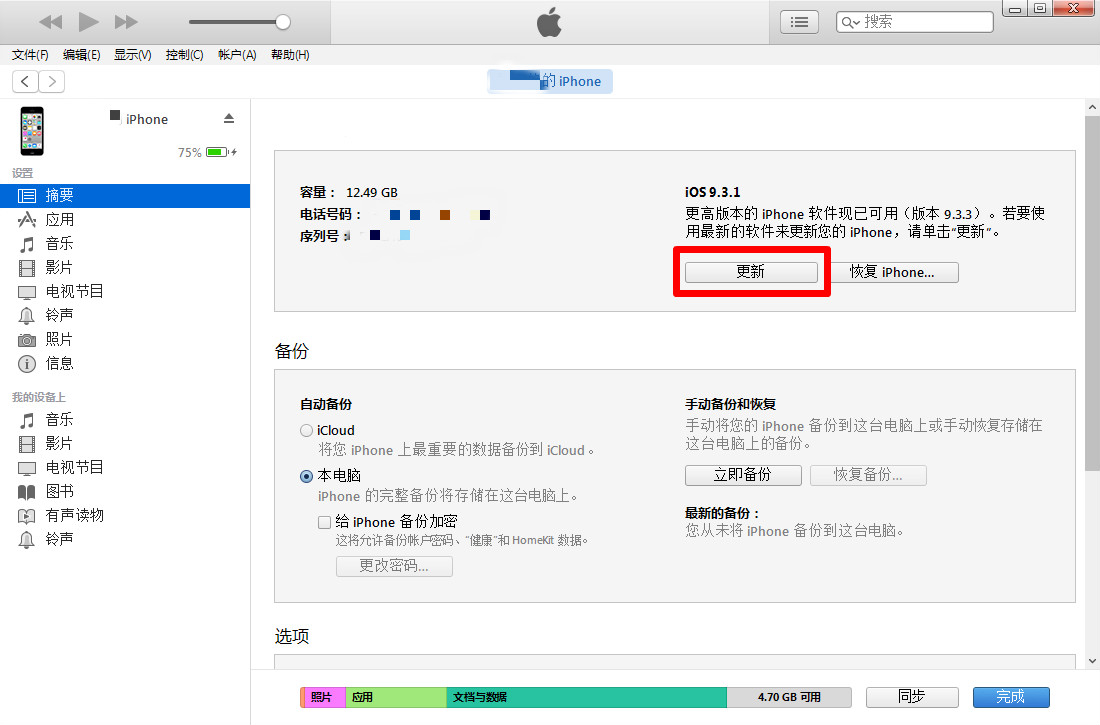Open the 帐户(A) menu

pyautogui.click(x=237, y=55)
